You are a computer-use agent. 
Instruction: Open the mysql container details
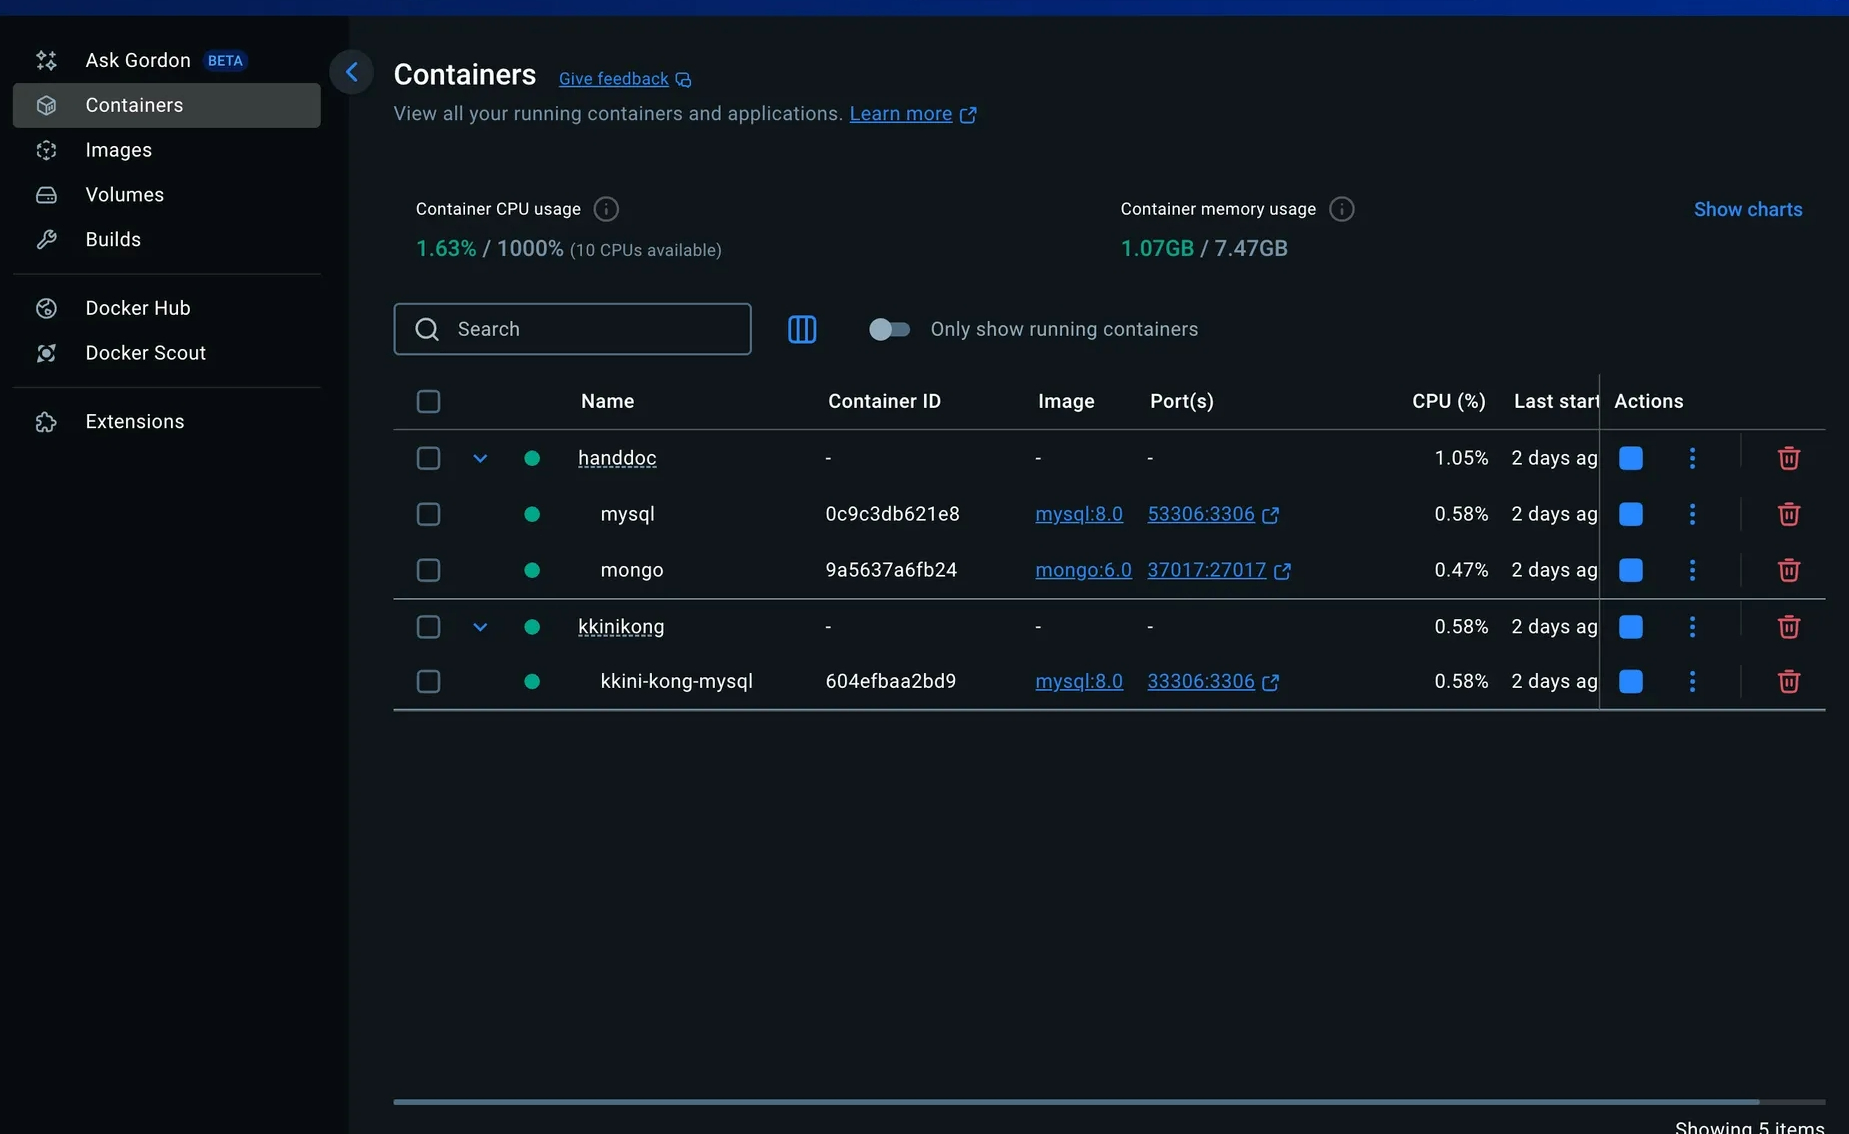click(x=627, y=514)
